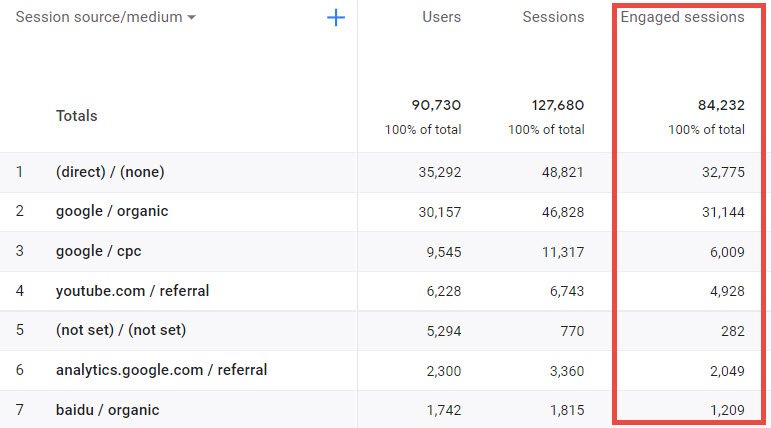Click total engaged sessions value 84,232

[721, 105]
